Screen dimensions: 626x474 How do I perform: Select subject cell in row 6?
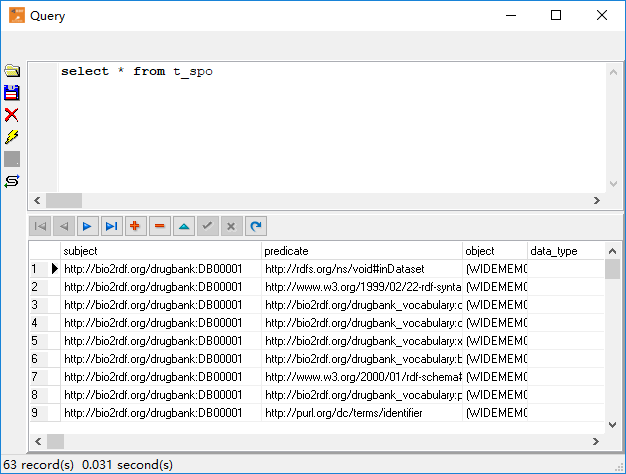coord(161,359)
